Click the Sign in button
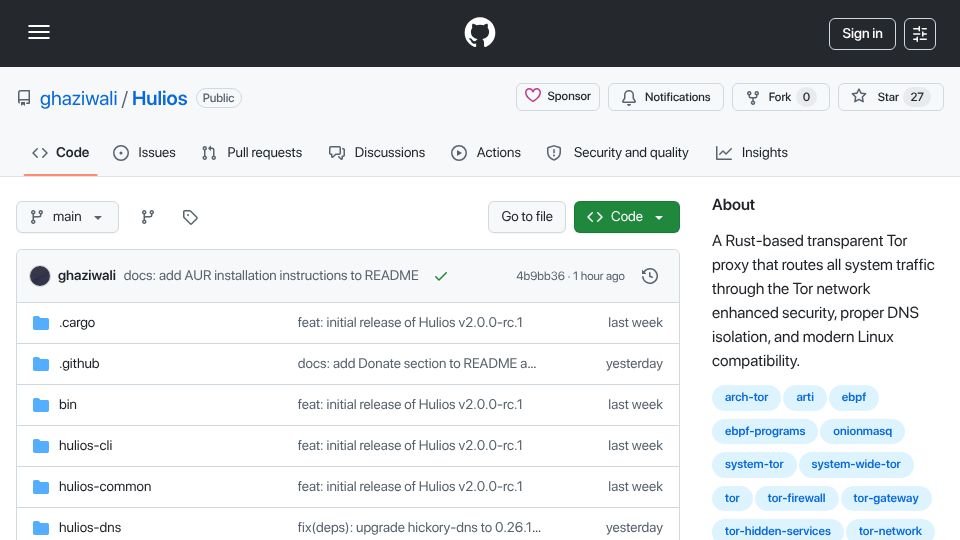Image resolution: width=960 pixels, height=540 pixels. 862,34
